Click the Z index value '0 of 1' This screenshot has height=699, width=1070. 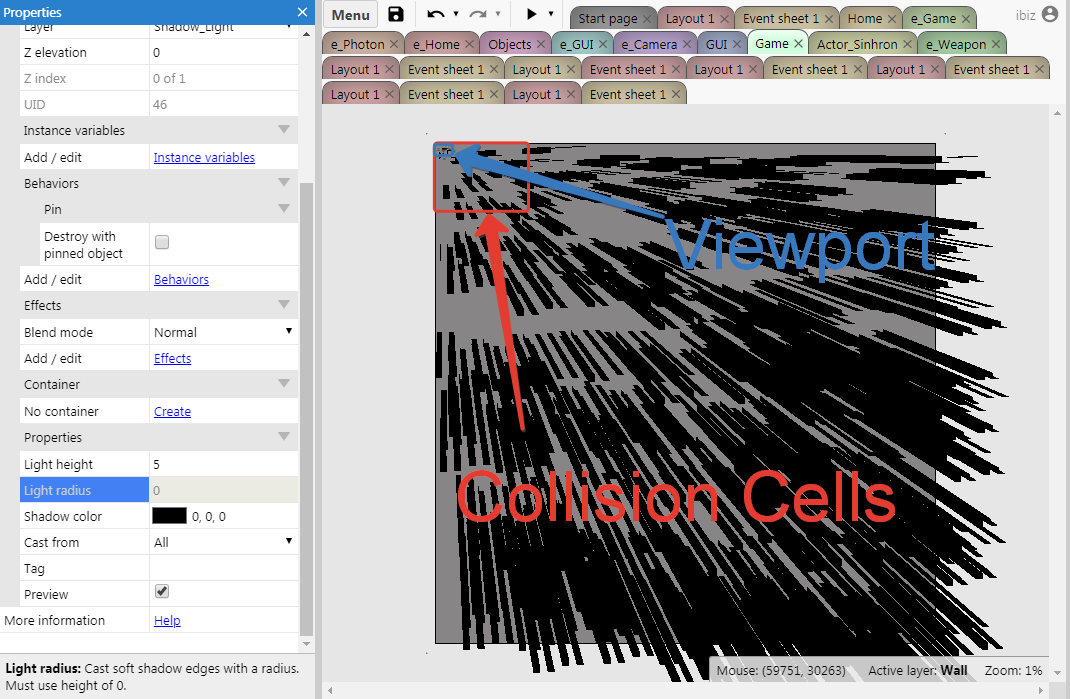click(169, 79)
